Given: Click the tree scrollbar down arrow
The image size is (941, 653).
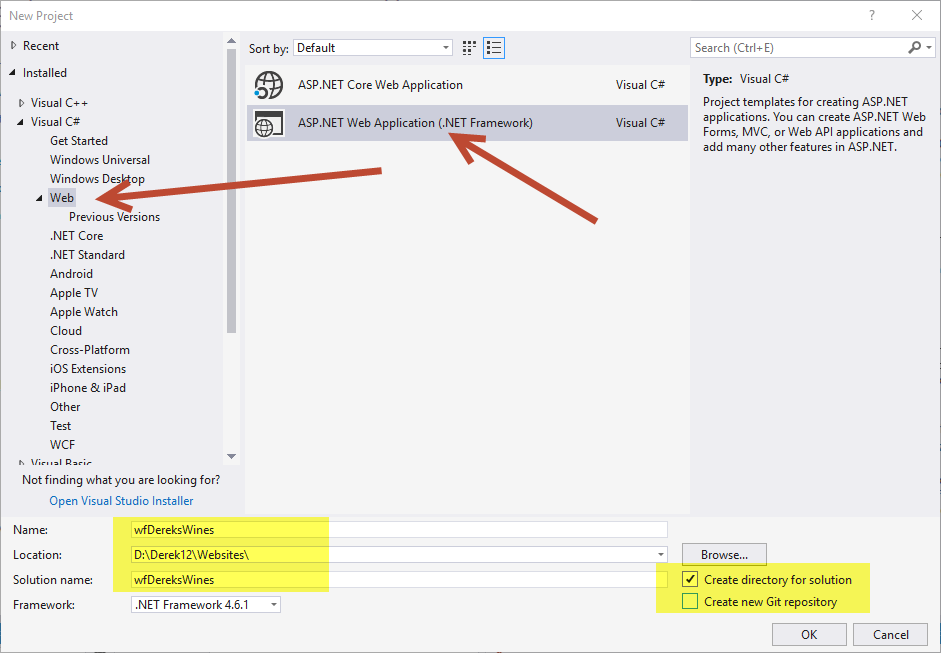Looking at the screenshot, I should pyautogui.click(x=231, y=457).
